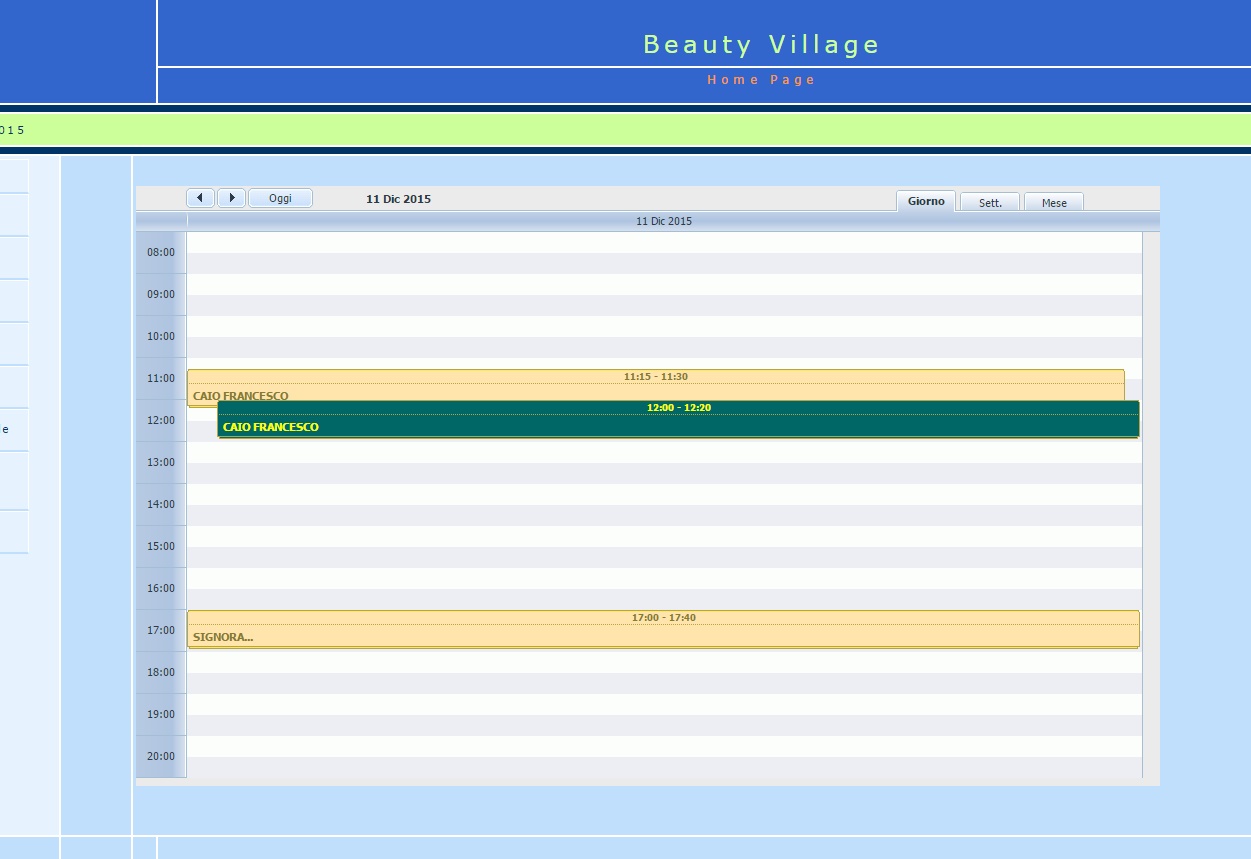Switch to the Mese month view tab
This screenshot has height=859, width=1251.
coord(1054,202)
